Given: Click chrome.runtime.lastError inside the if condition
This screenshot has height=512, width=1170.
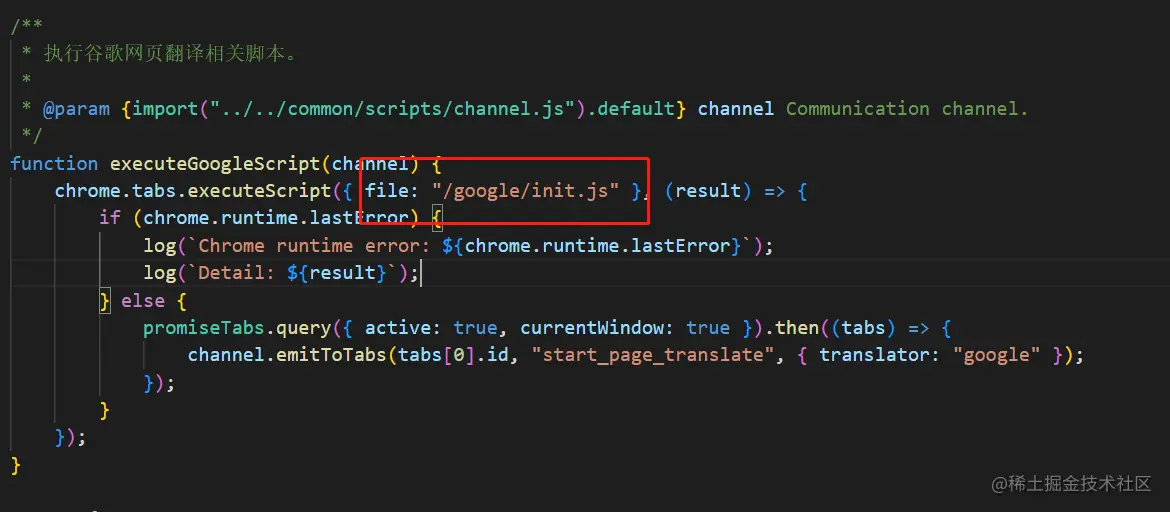Looking at the screenshot, I should point(275,218).
